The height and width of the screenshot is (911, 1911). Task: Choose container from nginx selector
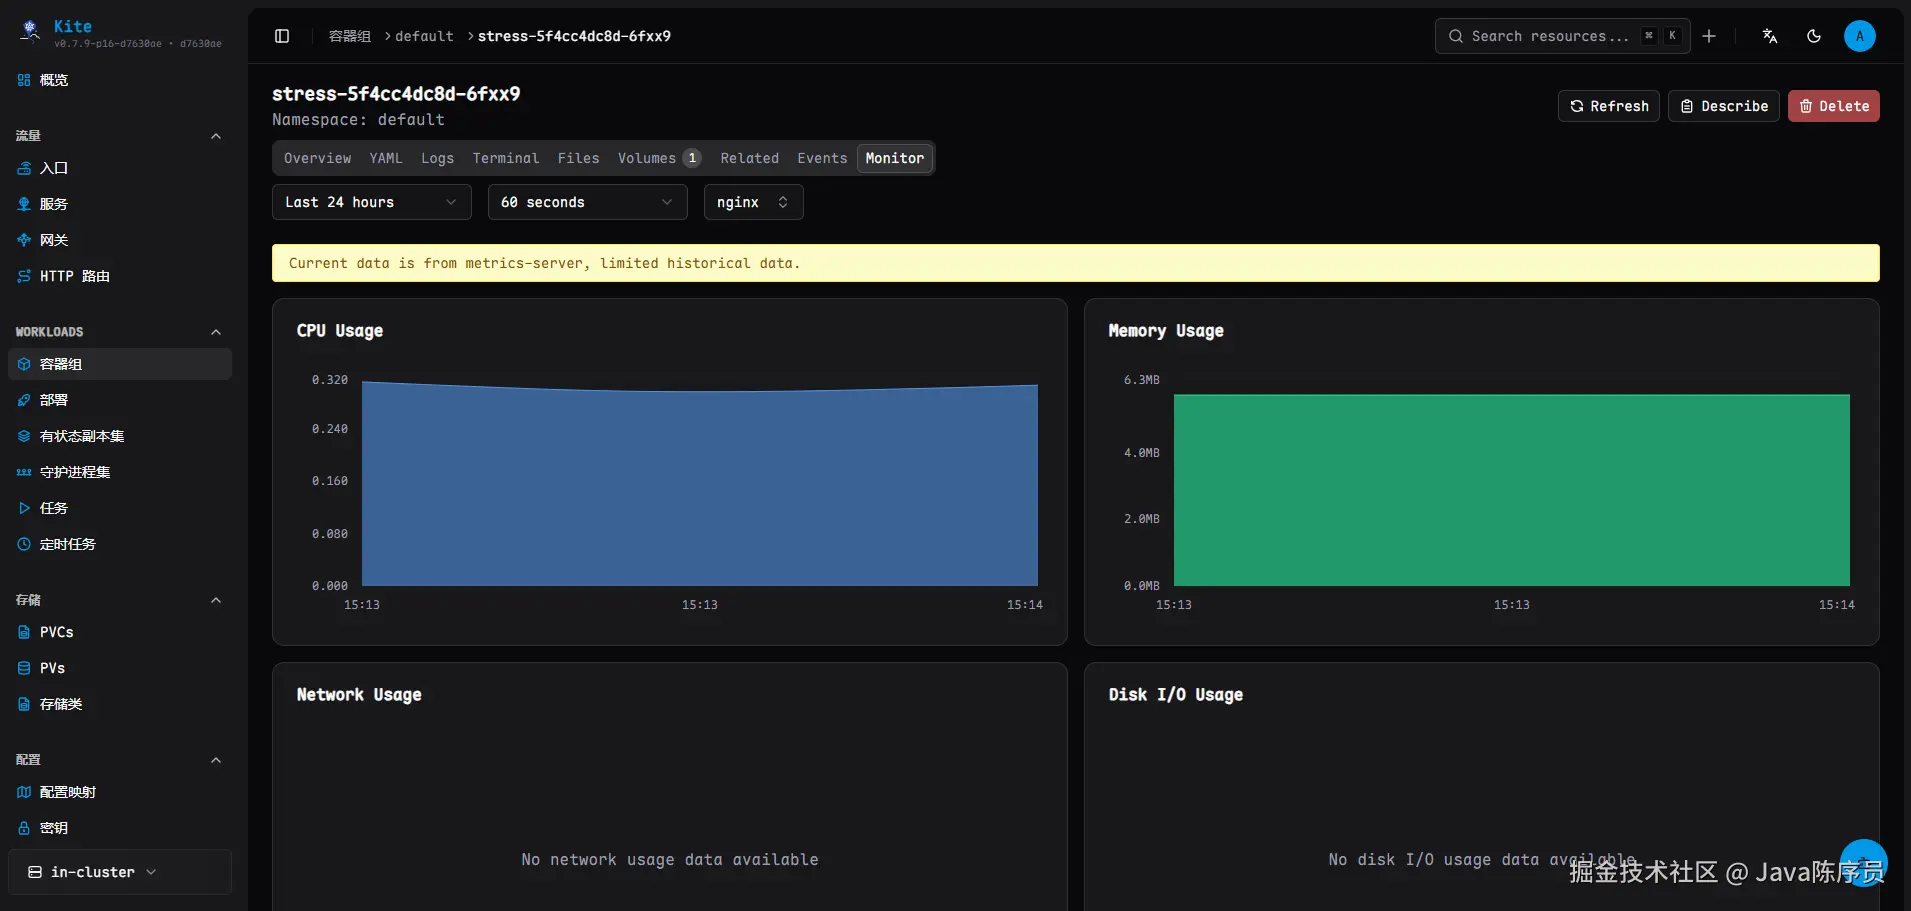[753, 202]
